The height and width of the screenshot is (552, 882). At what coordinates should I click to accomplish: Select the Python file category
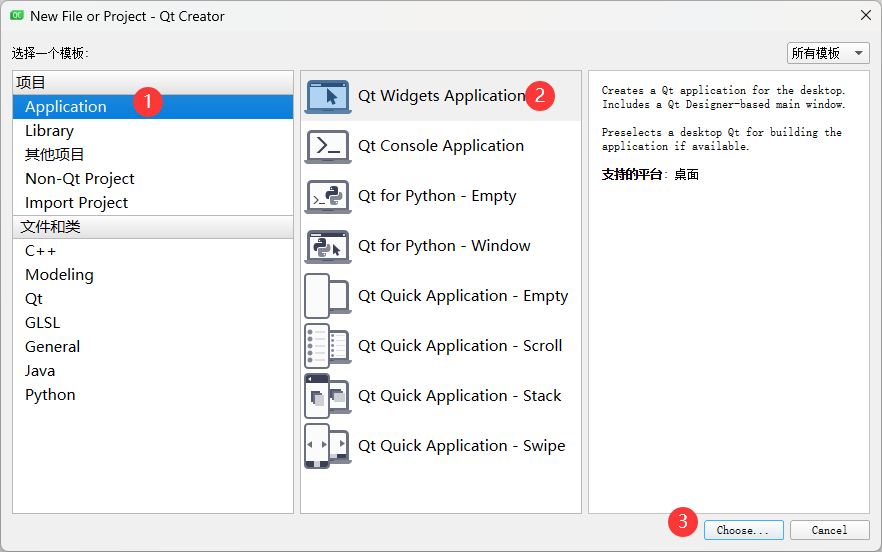click(153, 395)
